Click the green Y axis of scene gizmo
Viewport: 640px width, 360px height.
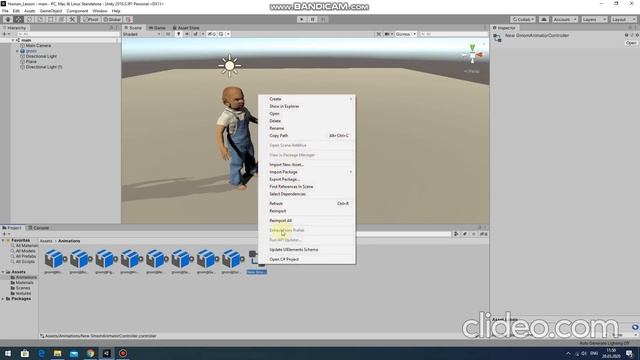(472, 48)
